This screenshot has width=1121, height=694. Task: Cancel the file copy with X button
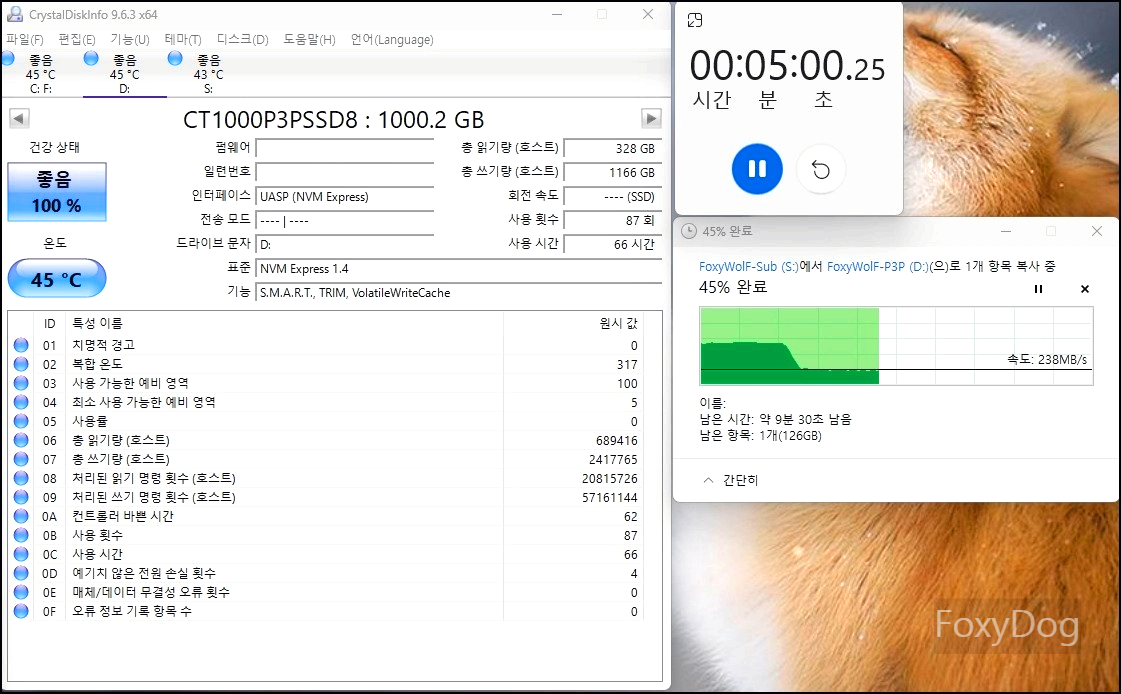1085,289
